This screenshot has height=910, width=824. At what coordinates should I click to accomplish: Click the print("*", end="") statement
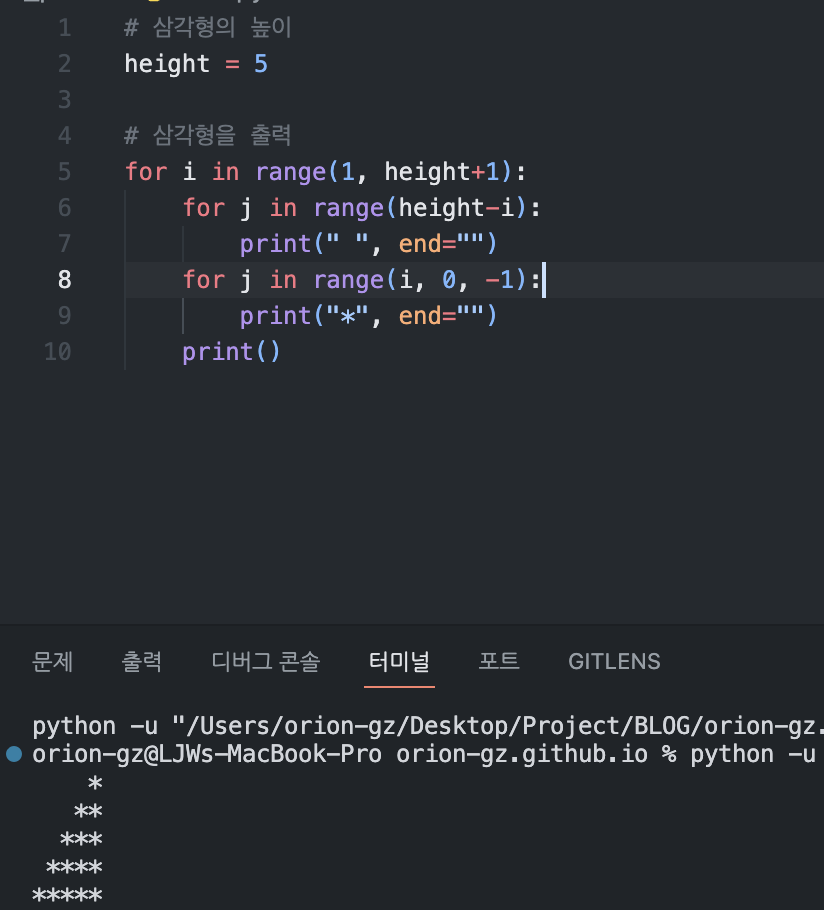click(x=368, y=316)
